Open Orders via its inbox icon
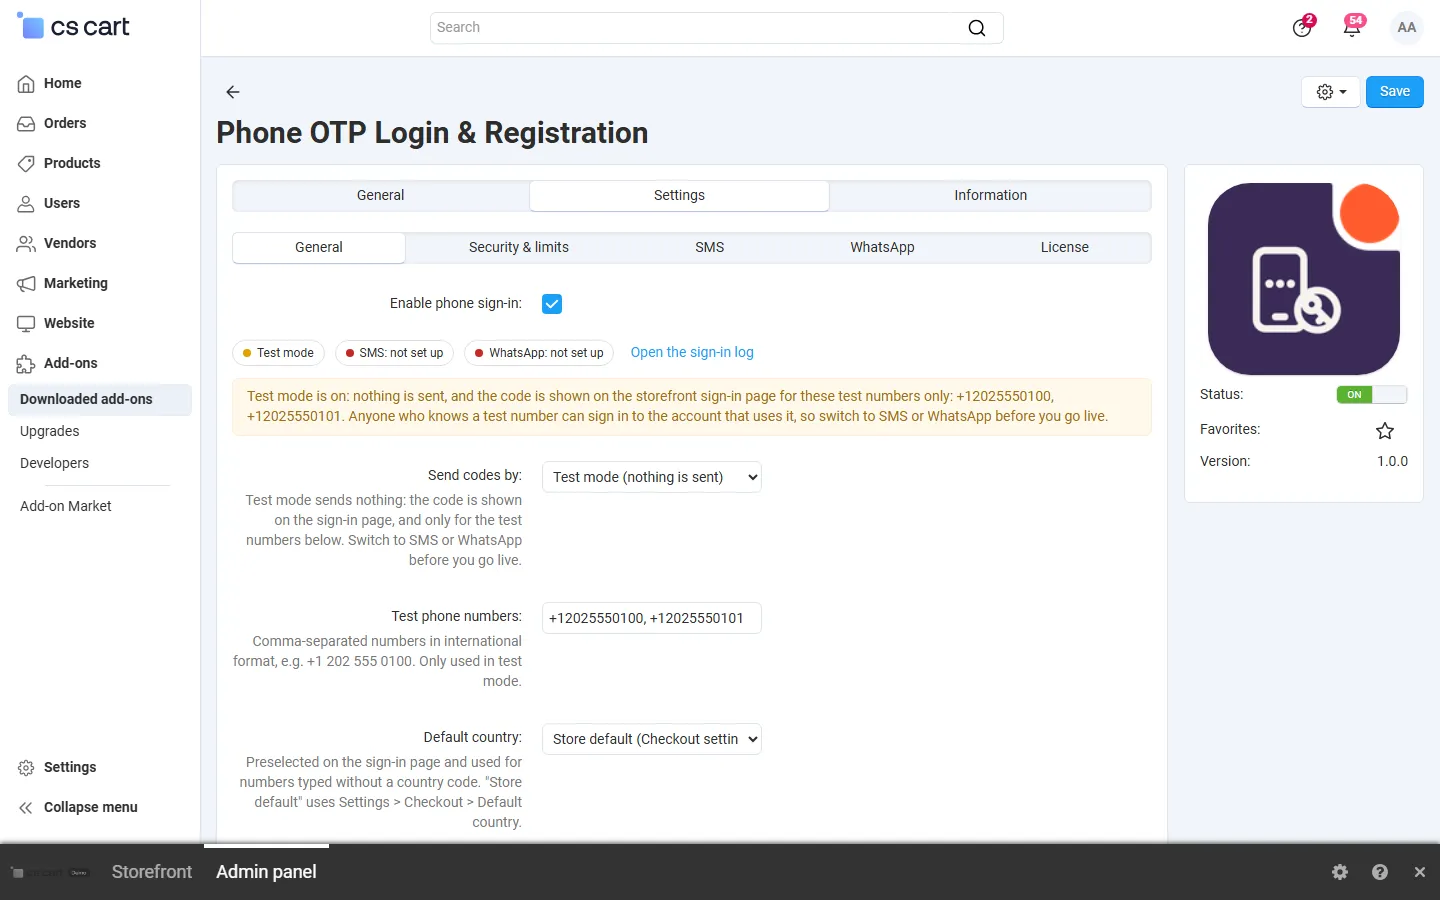Image resolution: width=1440 pixels, height=900 pixels. coord(26,124)
